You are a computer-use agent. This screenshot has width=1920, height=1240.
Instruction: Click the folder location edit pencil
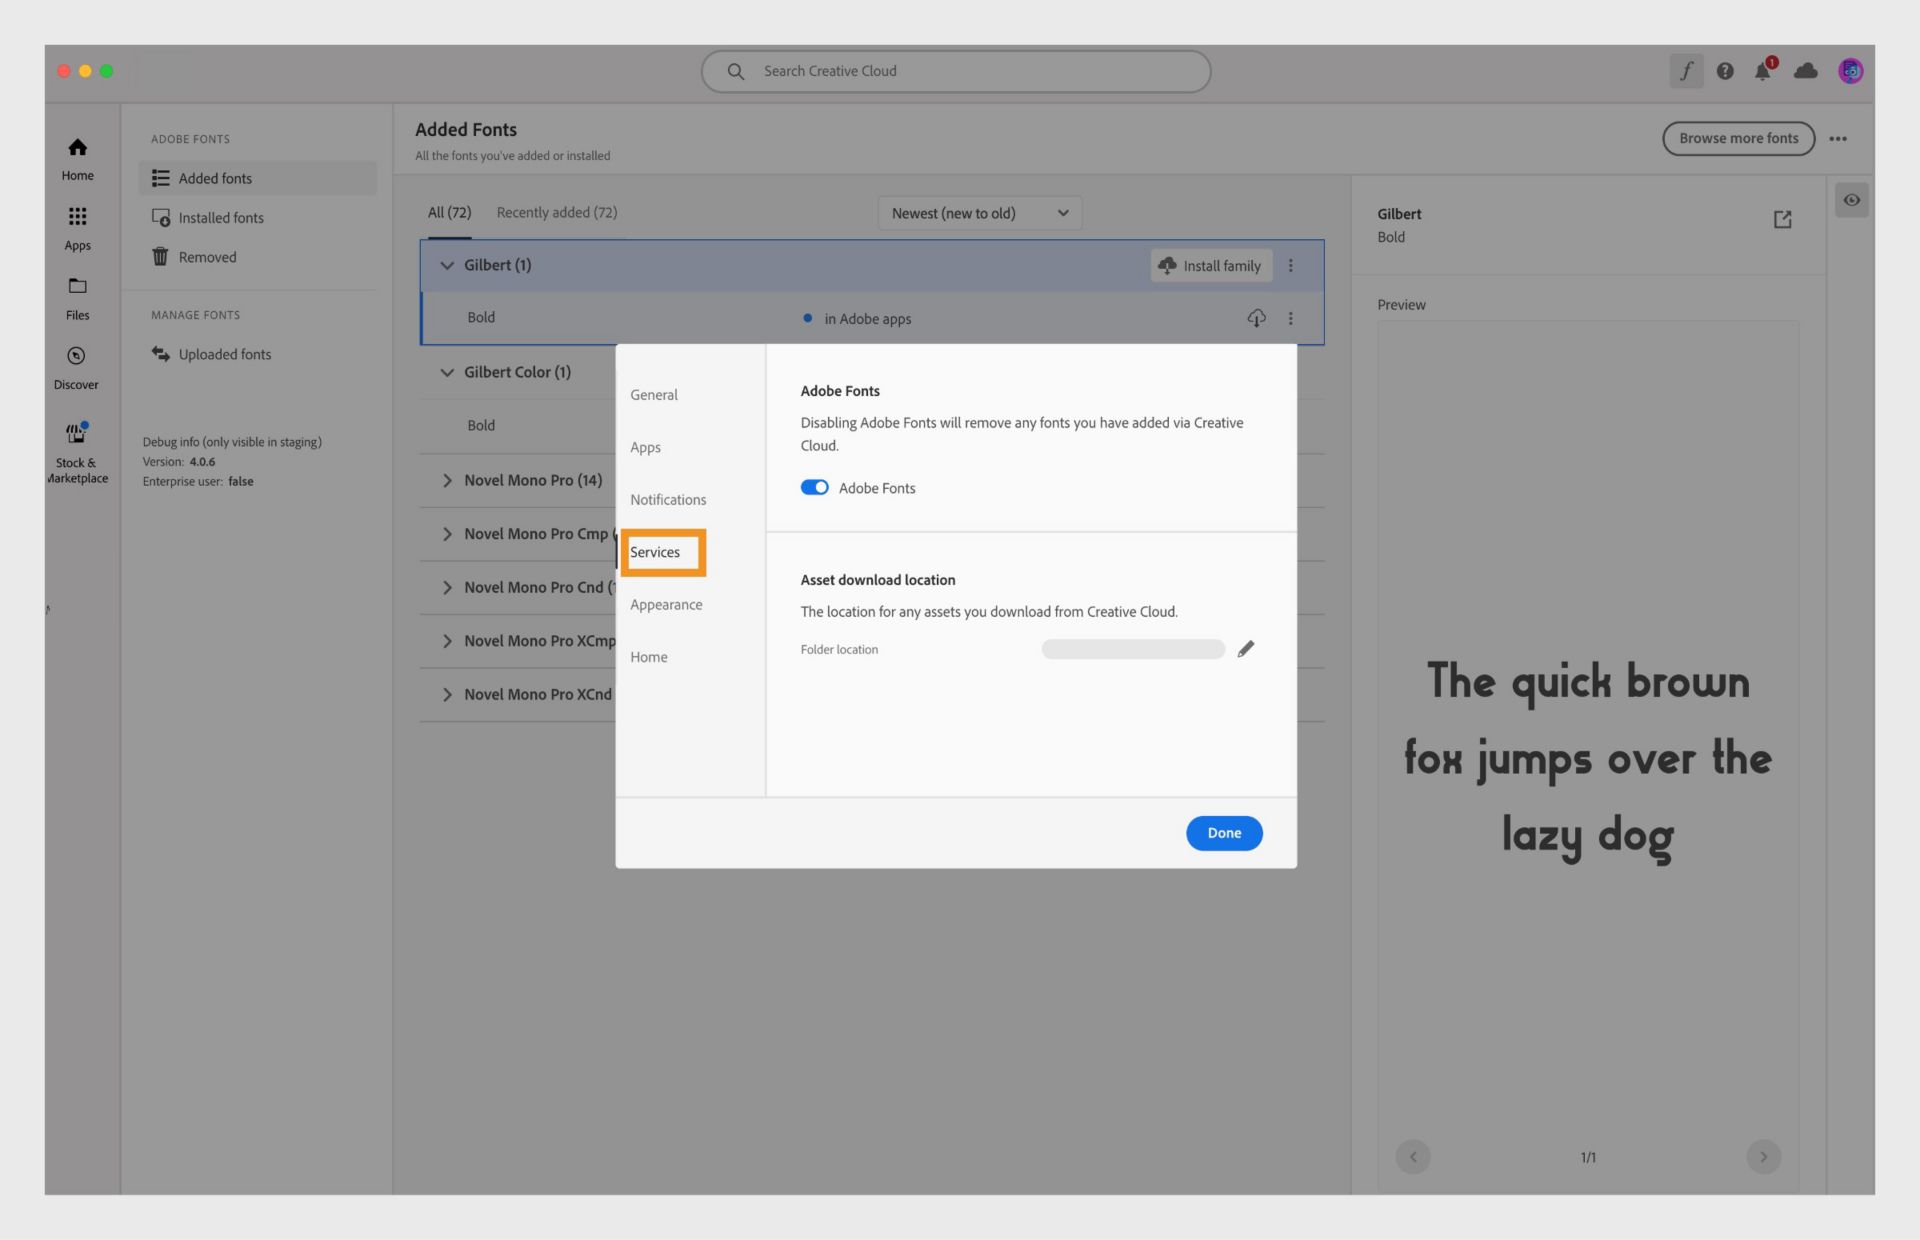[1245, 648]
